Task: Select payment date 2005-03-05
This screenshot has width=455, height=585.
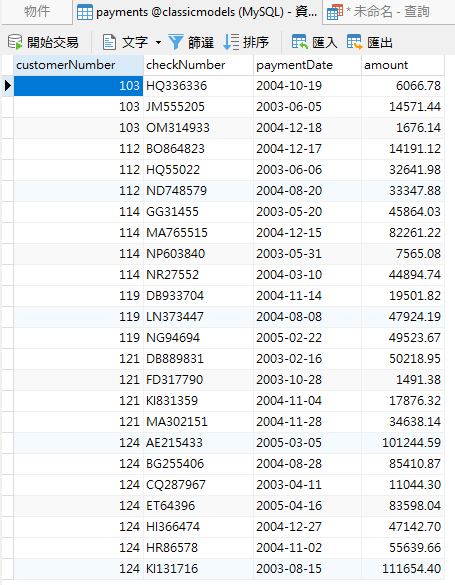Action: 307,443
